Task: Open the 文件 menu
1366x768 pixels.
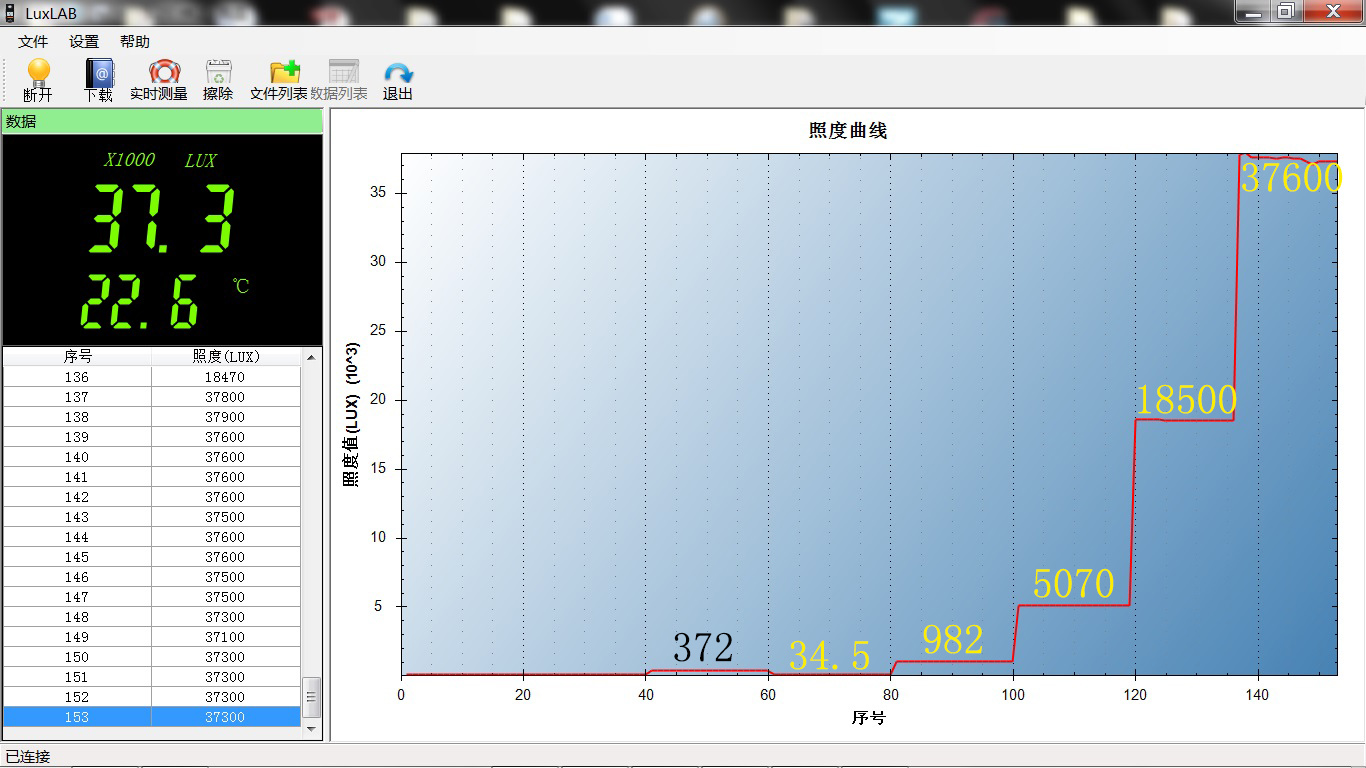Action: point(33,42)
